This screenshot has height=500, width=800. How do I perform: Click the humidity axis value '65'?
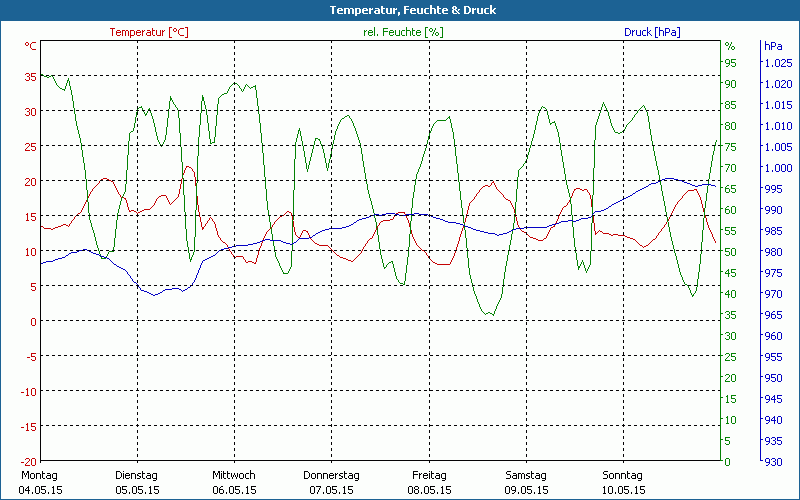point(731,189)
